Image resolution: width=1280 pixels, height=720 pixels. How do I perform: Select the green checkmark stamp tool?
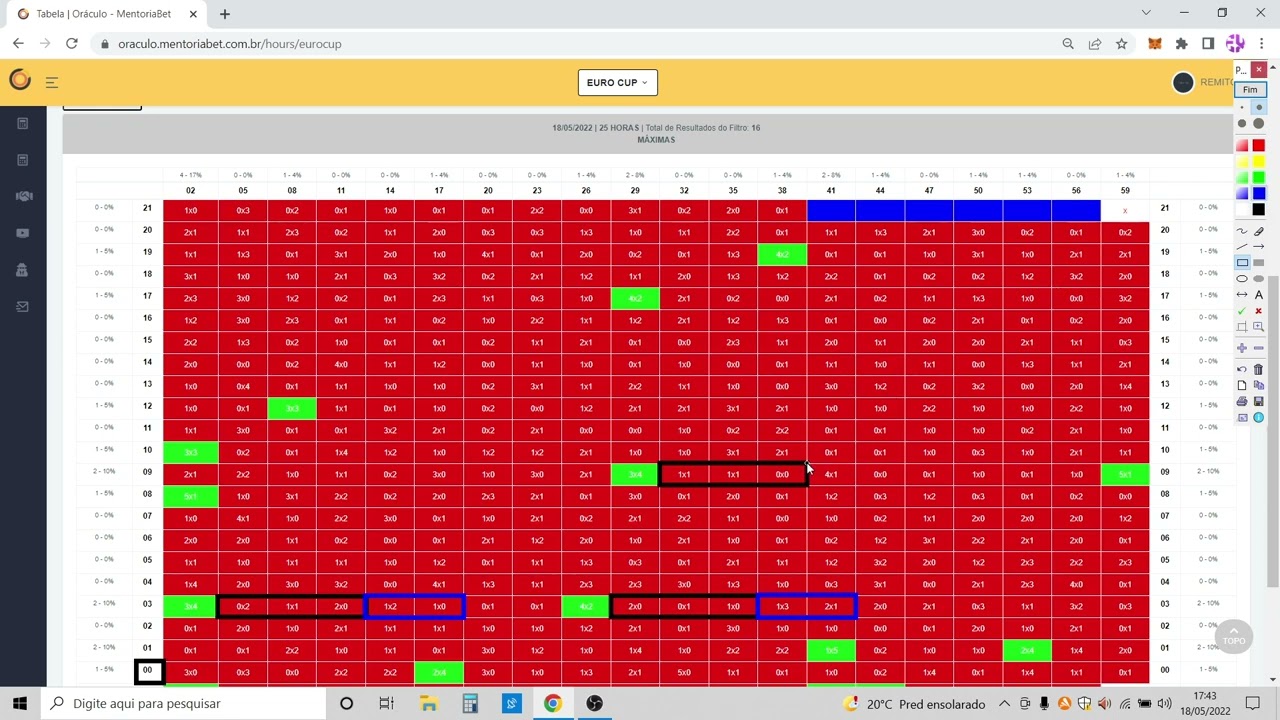1242,311
